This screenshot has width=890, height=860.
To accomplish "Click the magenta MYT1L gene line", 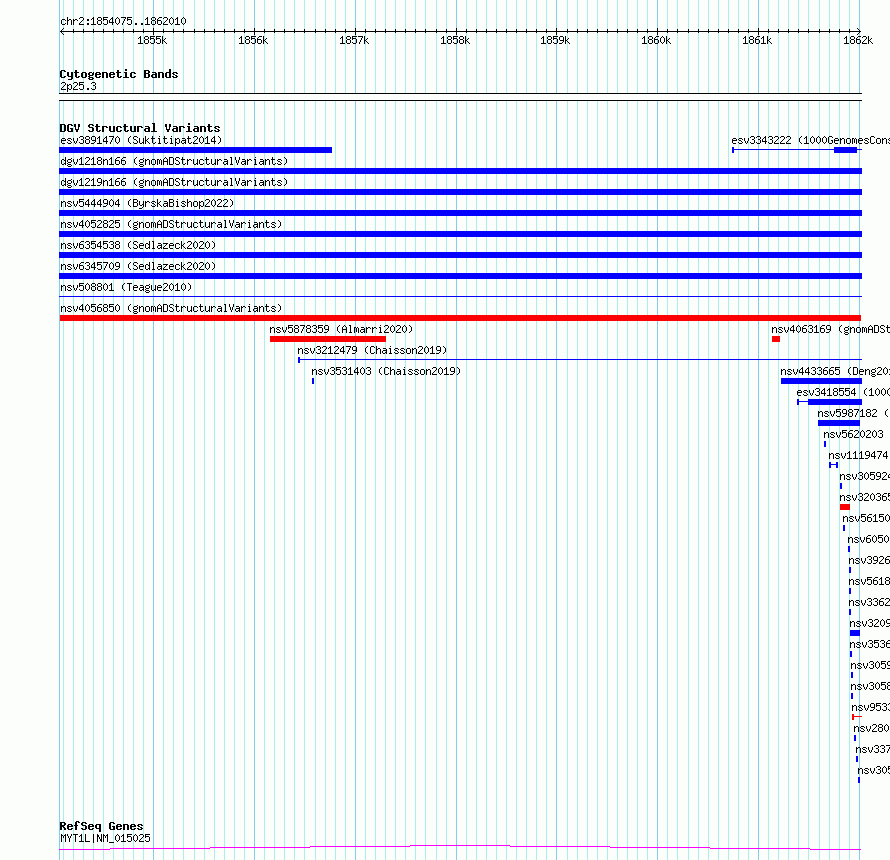I will [460, 848].
